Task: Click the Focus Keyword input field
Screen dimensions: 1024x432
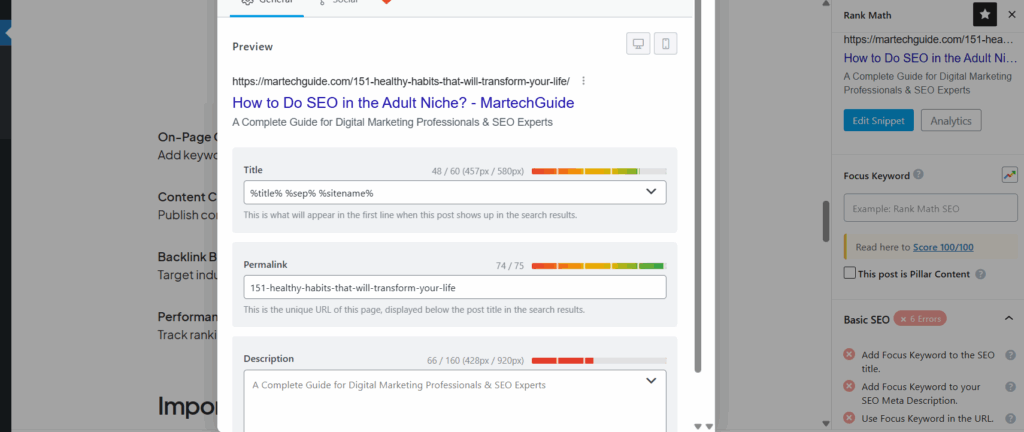Action: click(931, 208)
